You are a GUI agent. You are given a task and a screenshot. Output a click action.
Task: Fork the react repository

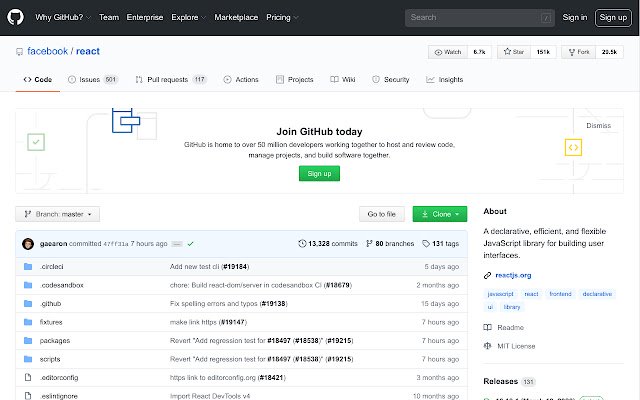click(x=579, y=52)
